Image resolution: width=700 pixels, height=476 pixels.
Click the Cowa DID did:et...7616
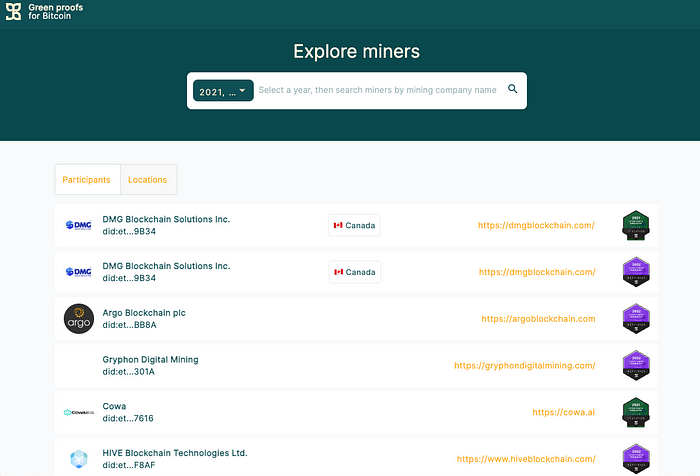click(x=128, y=418)
